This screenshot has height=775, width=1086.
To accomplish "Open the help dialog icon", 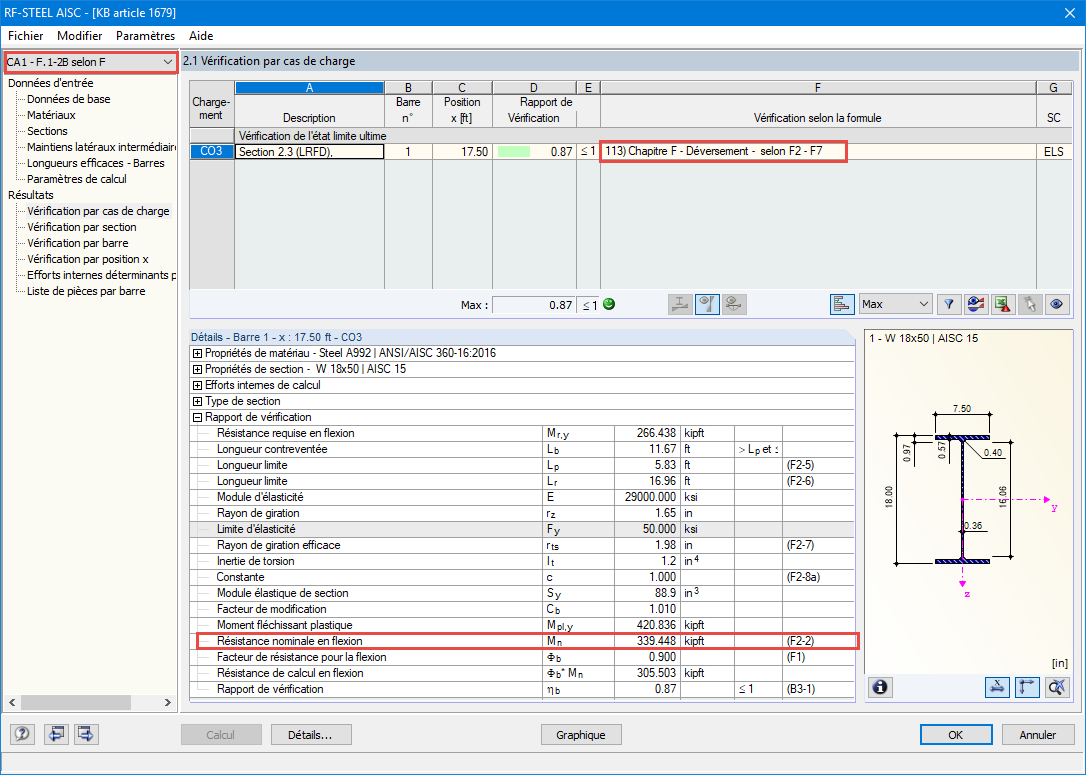I will [22, 734].
